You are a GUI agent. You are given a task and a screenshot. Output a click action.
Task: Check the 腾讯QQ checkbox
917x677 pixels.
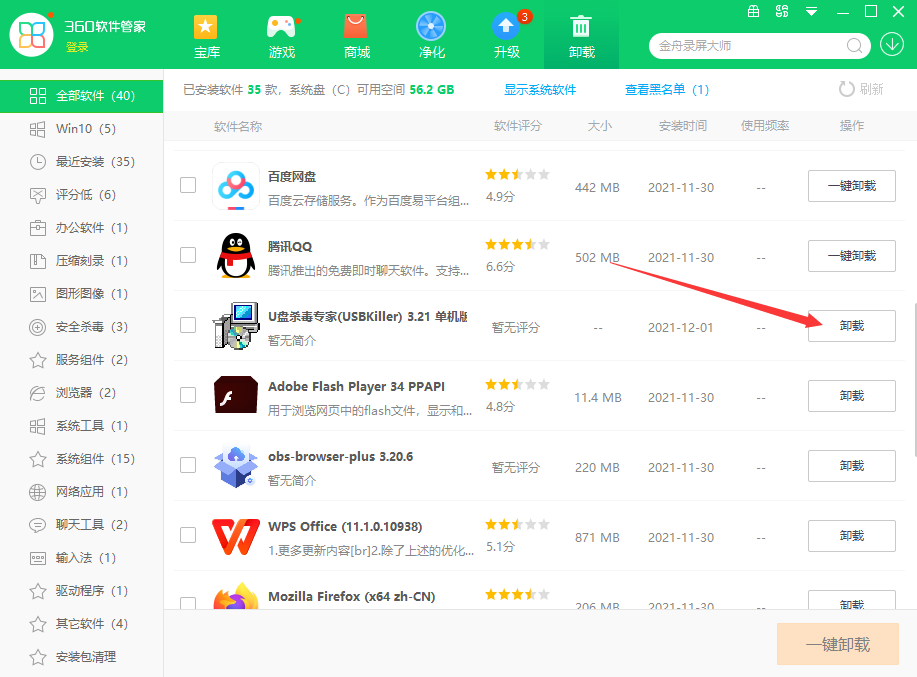(x=188, y=255)
